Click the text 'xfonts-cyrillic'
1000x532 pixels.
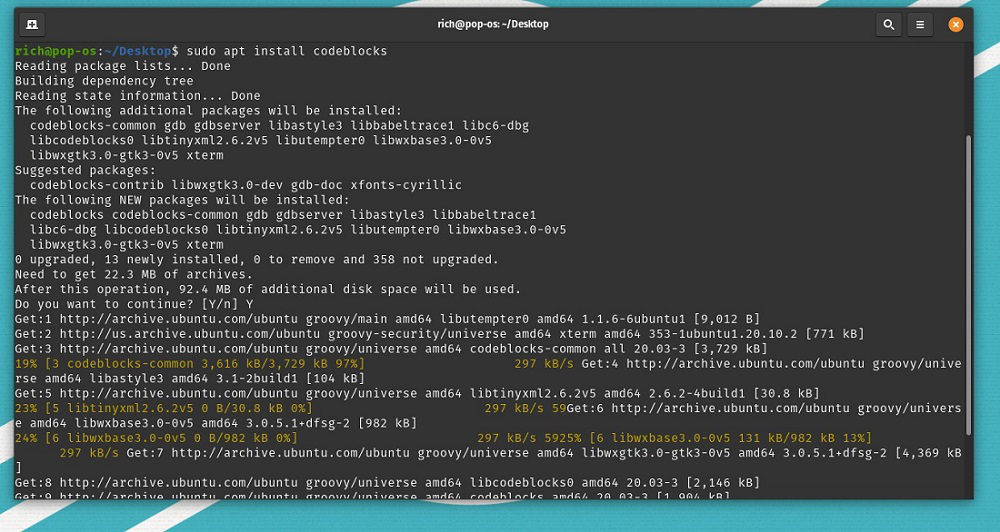click(x=406, y=185)
